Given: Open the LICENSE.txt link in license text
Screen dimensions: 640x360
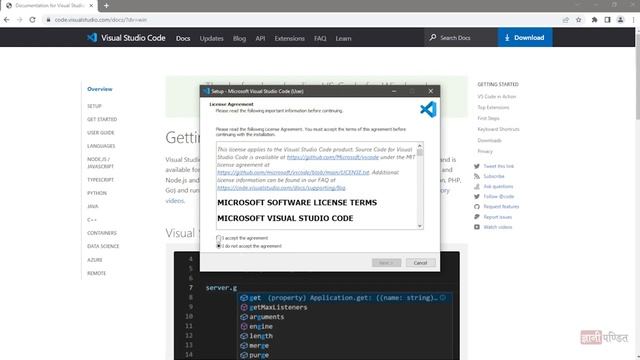Looking at the screenshot, I should pos(293,172).
